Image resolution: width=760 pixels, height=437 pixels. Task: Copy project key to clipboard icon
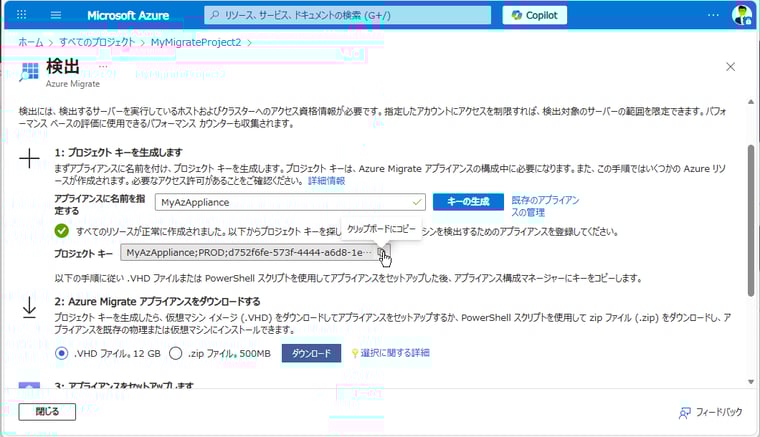[383, 252]
